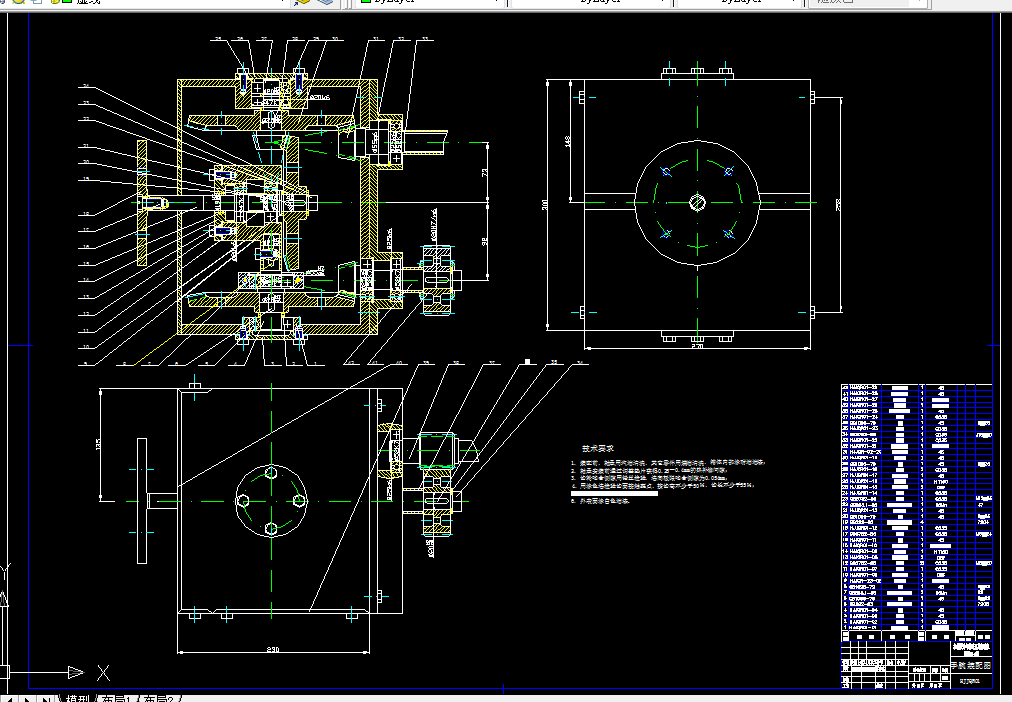Switch to the 模型 model tab

tap(78, 698)
